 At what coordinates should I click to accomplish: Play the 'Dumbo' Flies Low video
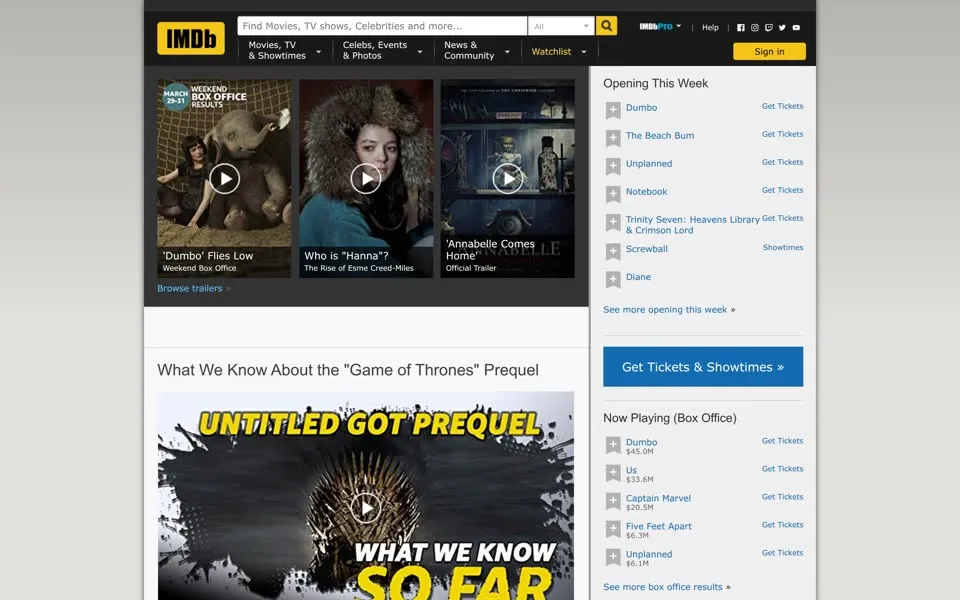225,179
